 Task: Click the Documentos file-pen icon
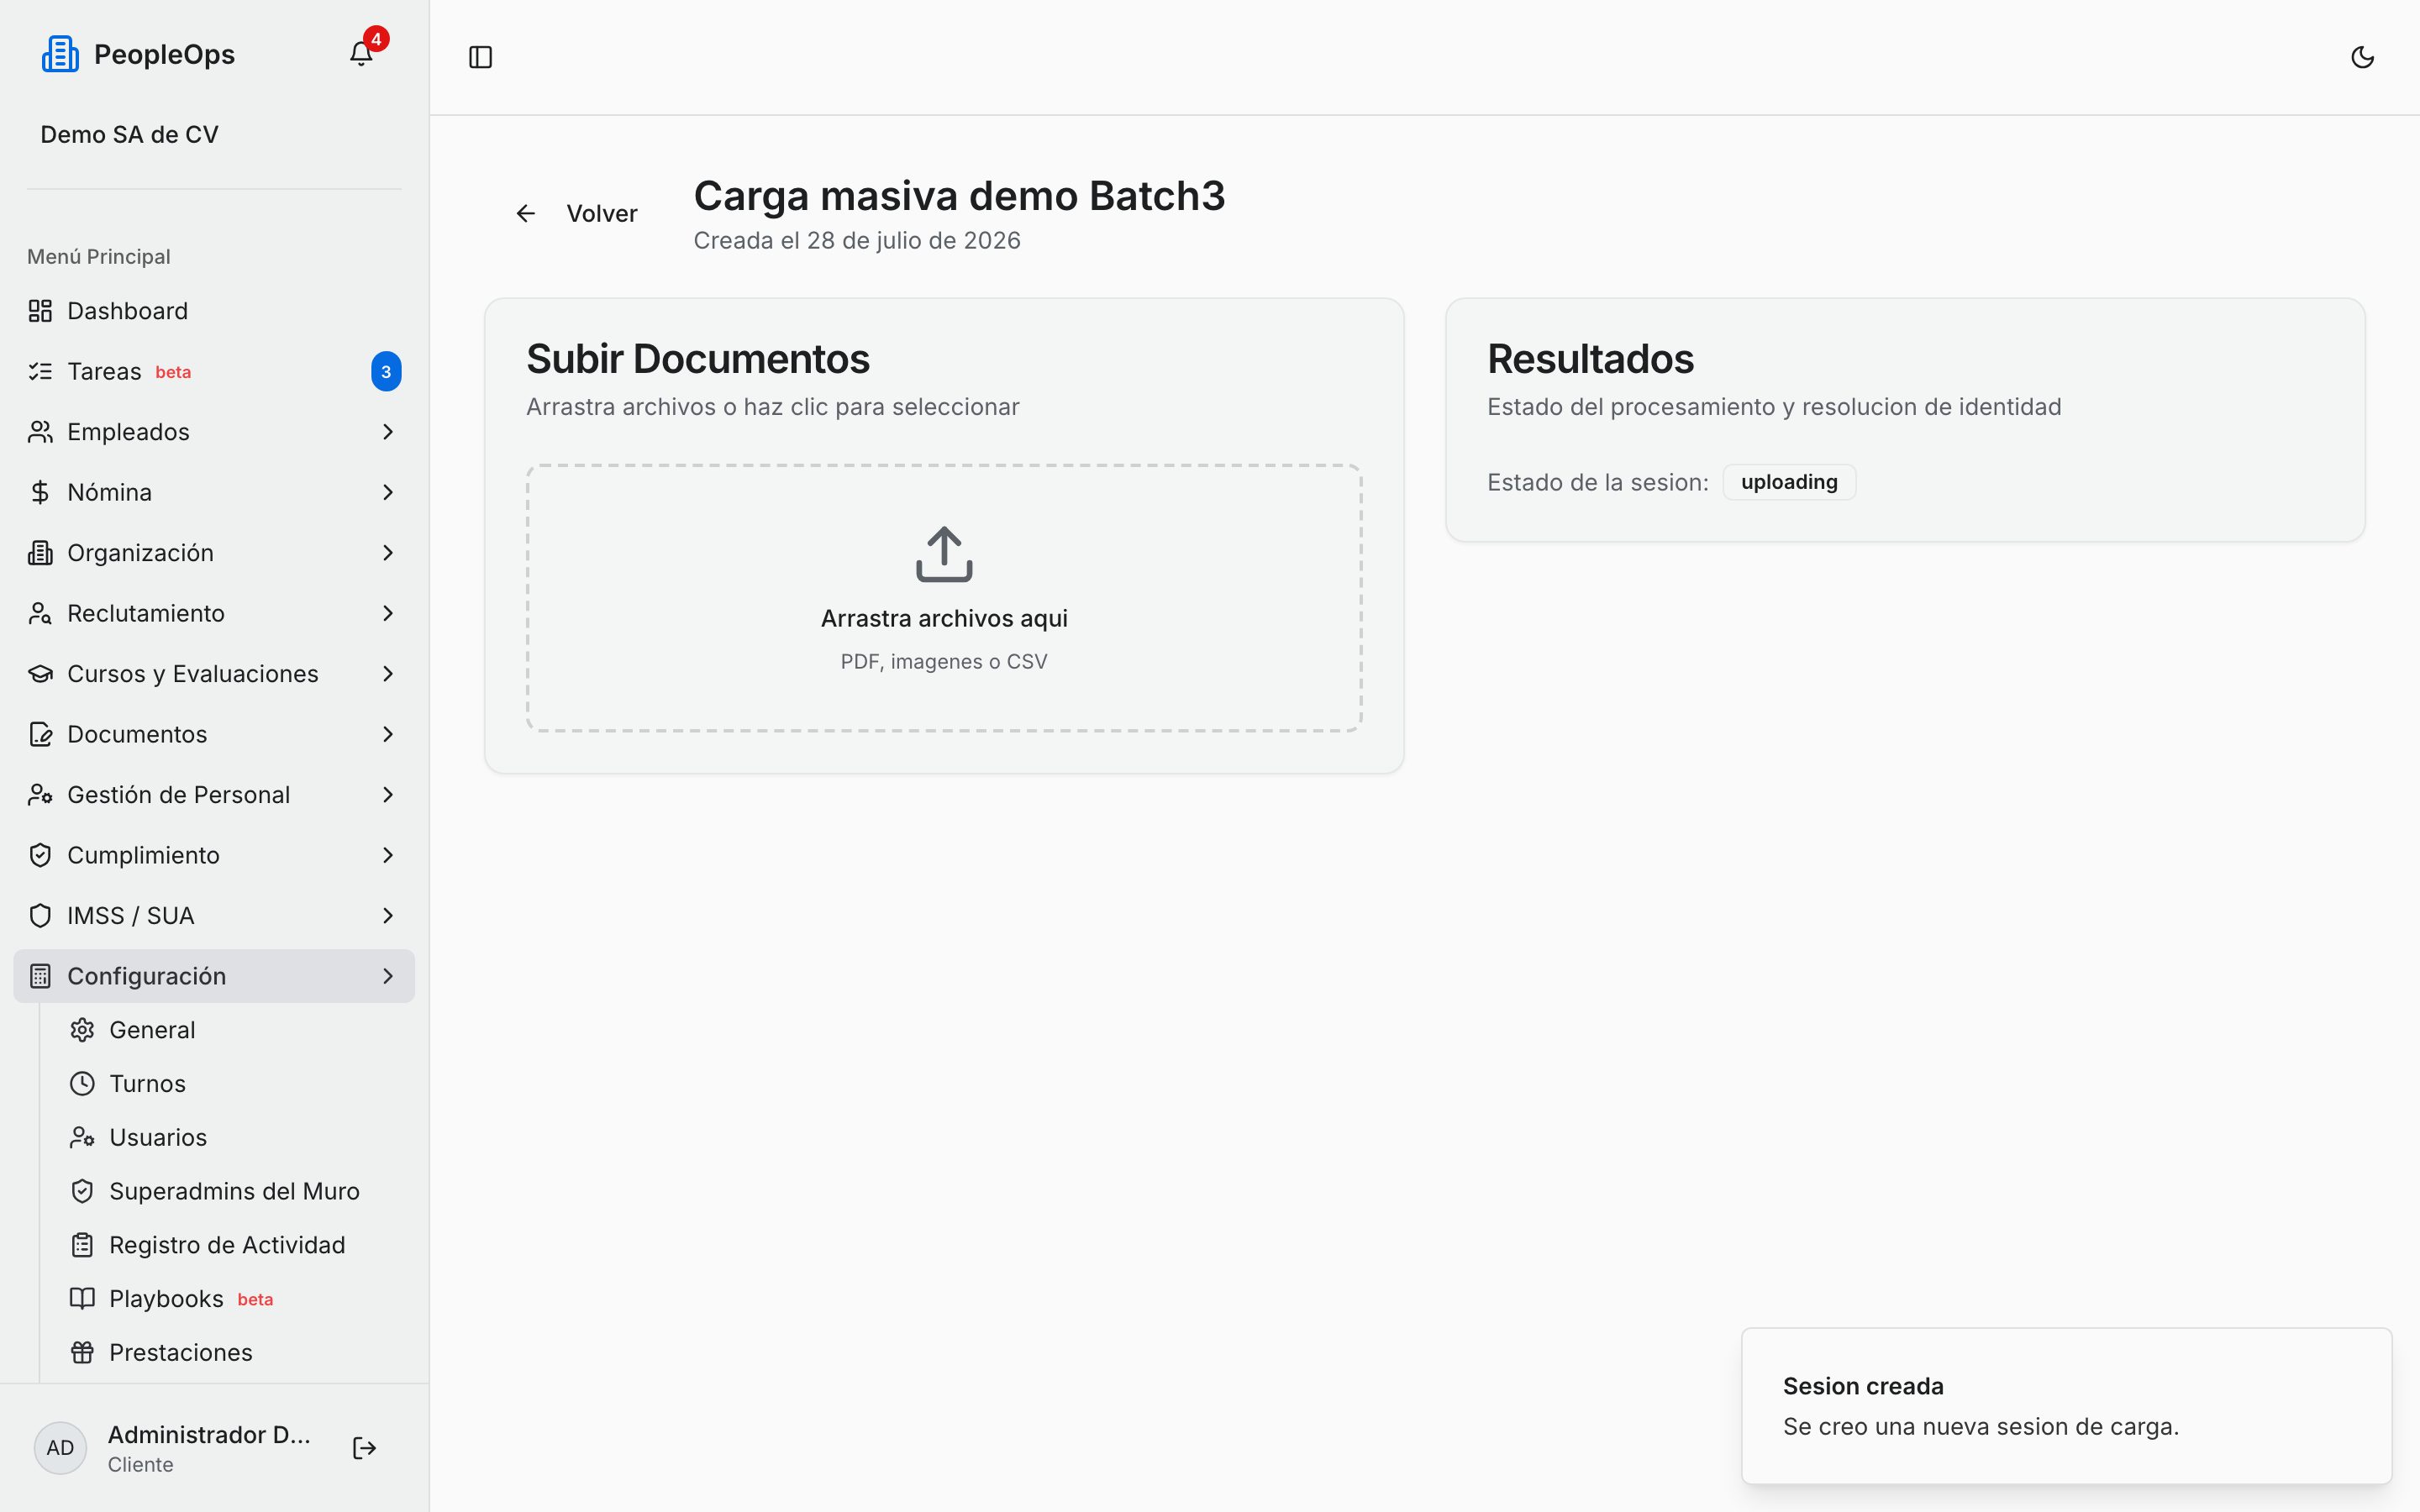click(40, 734)
